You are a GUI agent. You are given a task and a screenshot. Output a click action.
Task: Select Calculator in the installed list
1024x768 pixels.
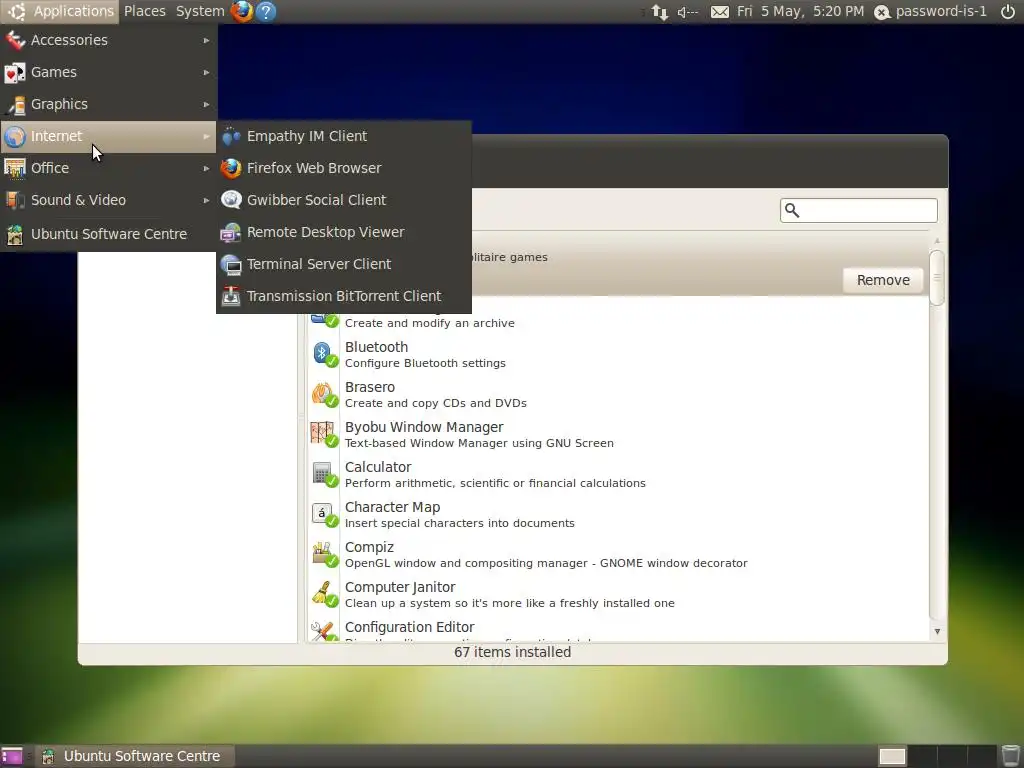point(618,474)
